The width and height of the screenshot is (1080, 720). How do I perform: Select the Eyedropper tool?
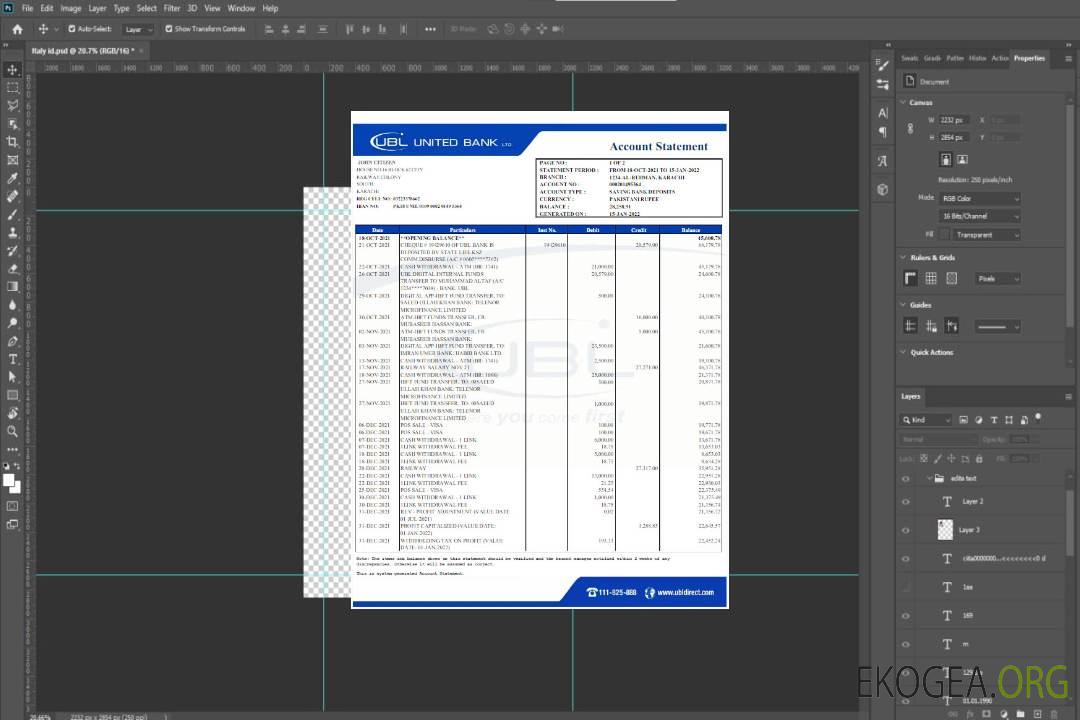pos(12,178)
